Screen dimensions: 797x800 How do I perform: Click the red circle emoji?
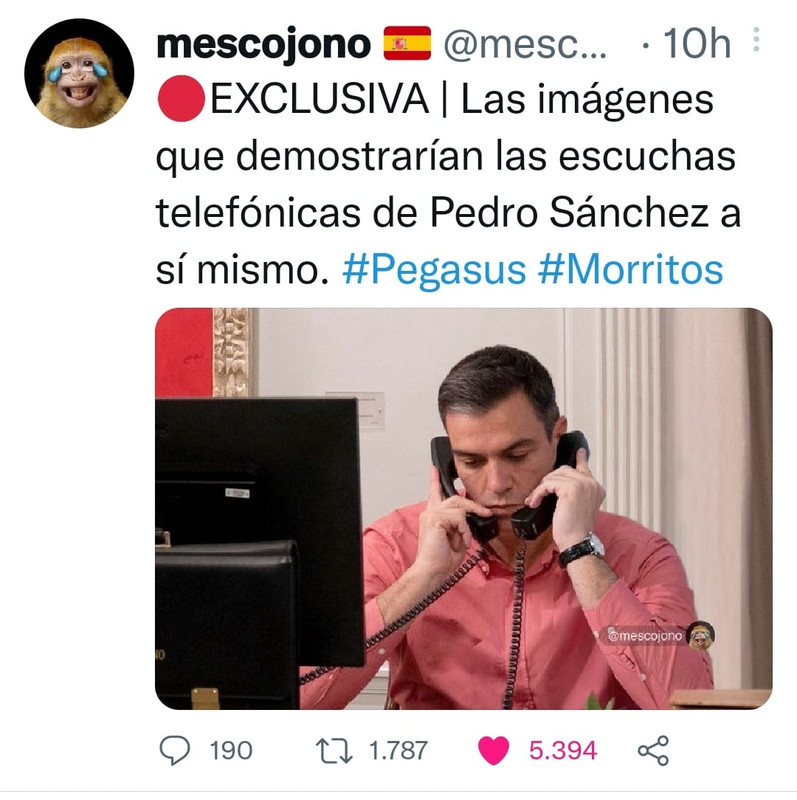[181, 98]
